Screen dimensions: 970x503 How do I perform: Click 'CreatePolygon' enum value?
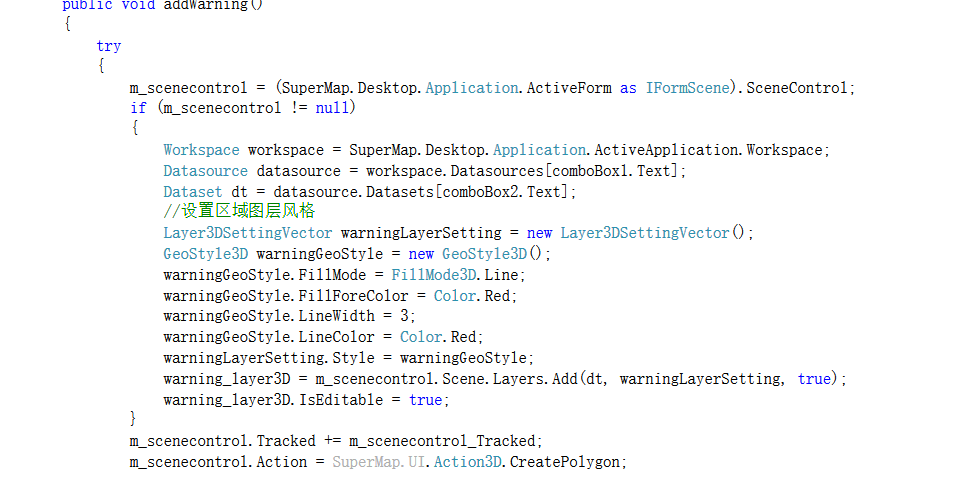tap(565, 462)
